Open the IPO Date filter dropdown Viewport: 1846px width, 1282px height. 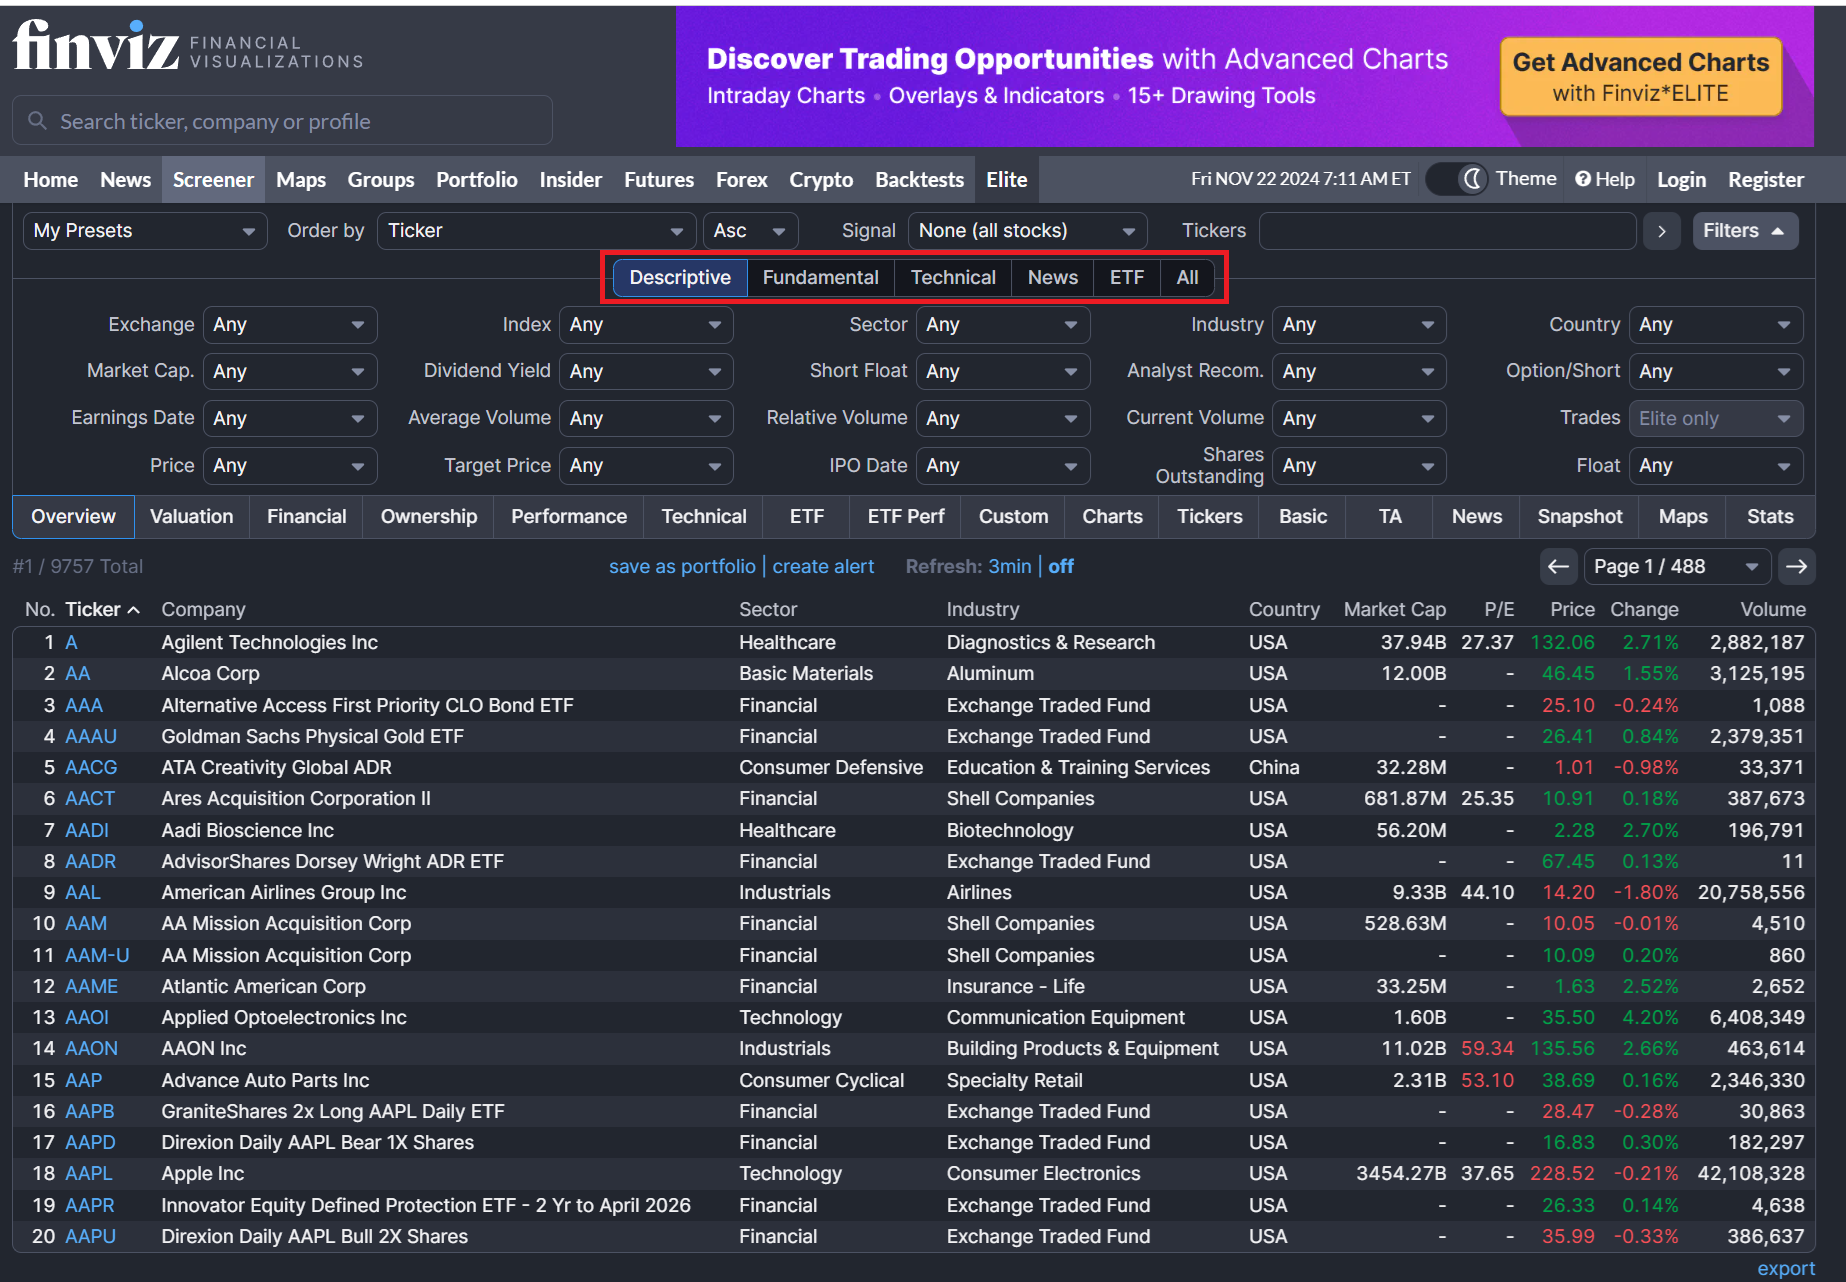pos(1003,466)
